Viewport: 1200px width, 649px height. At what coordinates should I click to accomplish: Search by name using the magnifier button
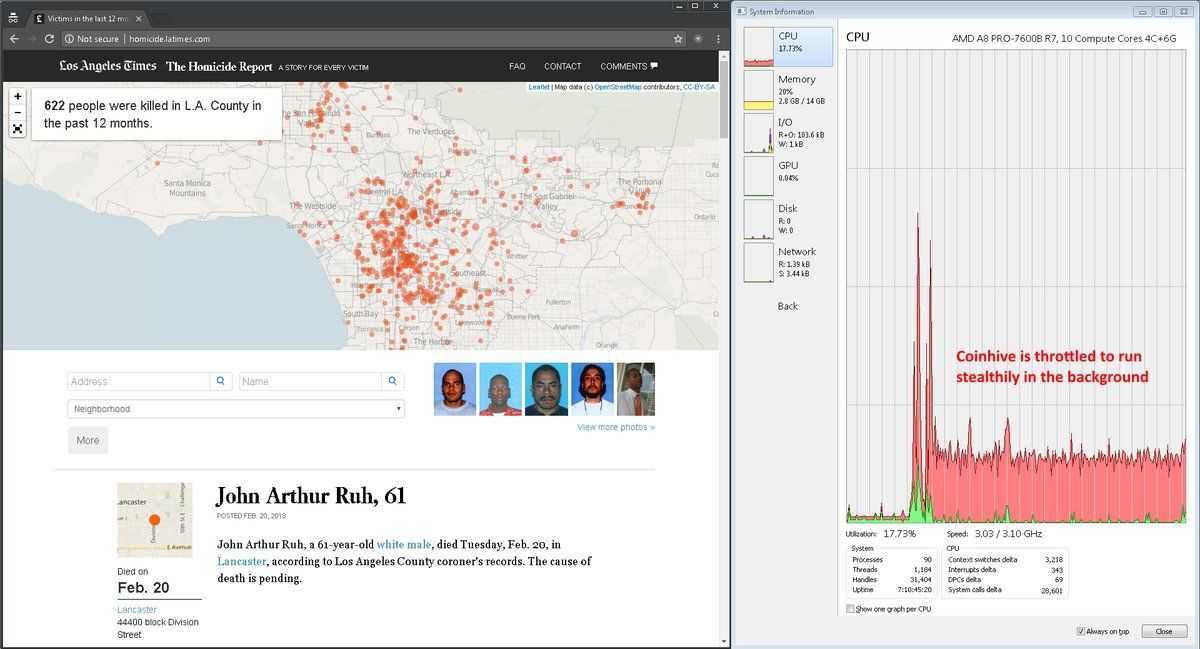393,381
